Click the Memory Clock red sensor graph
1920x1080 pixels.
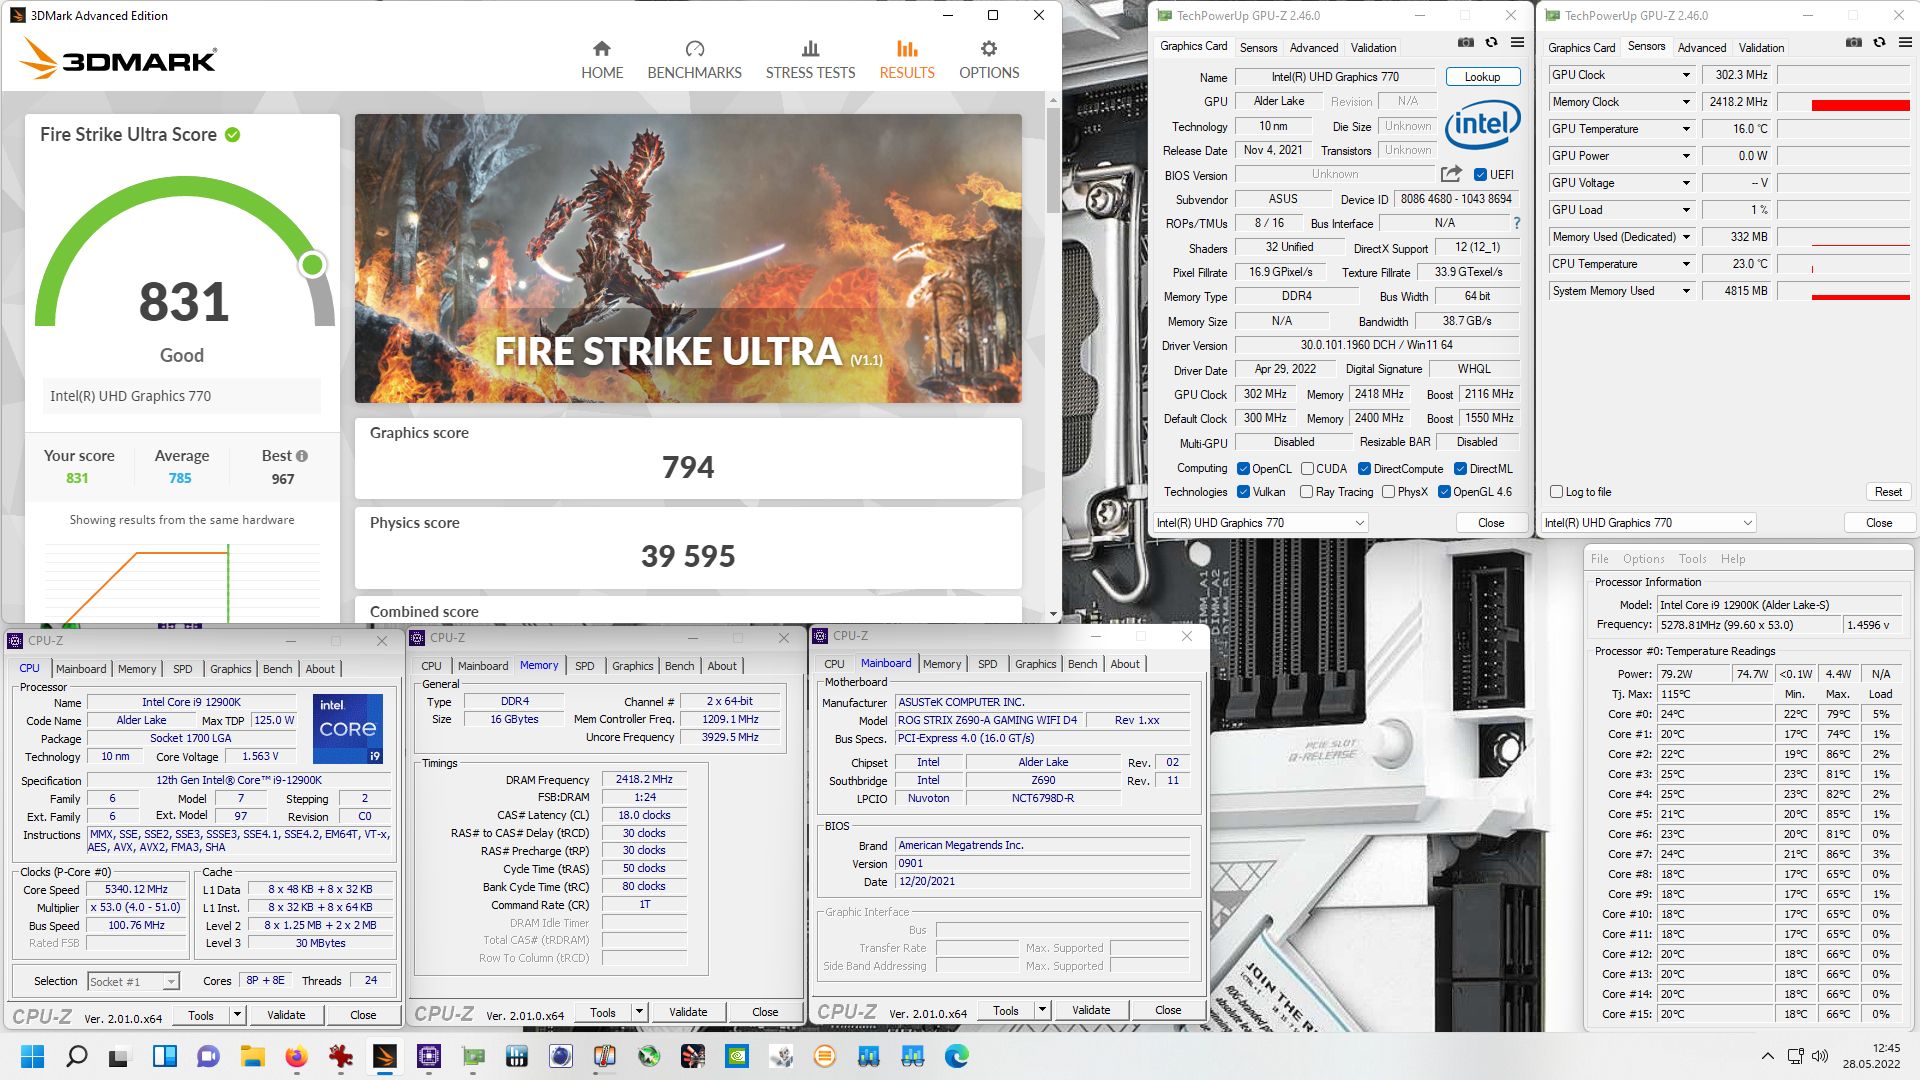pos(1845,102)
